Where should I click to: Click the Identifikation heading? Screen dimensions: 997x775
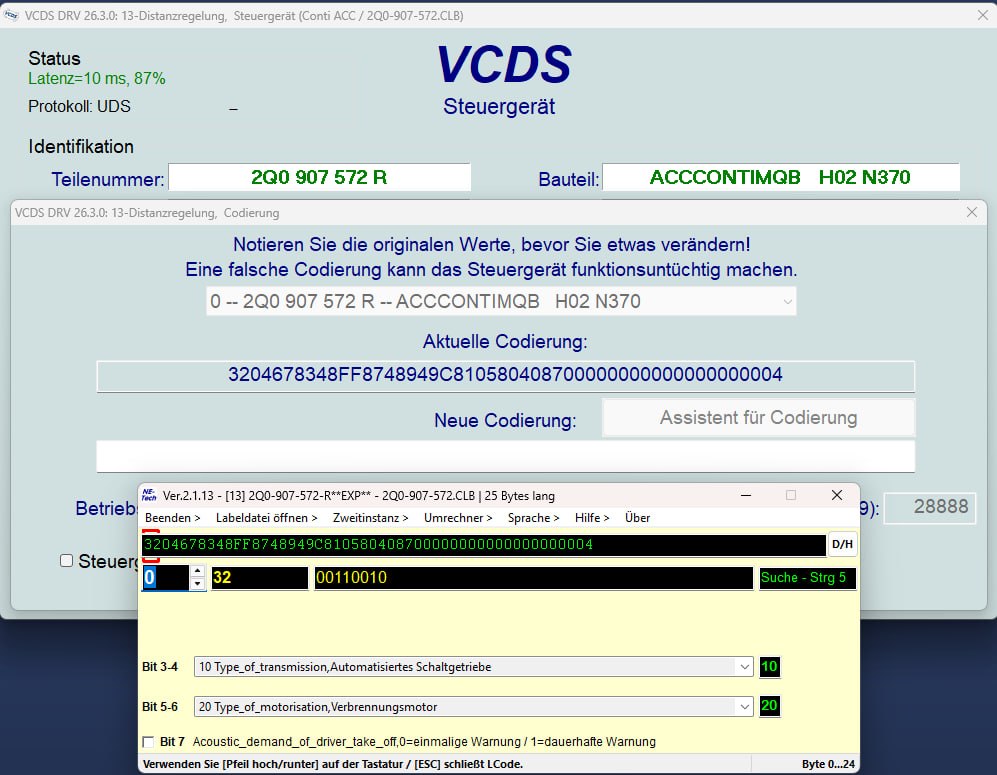[x=81, y=147]
